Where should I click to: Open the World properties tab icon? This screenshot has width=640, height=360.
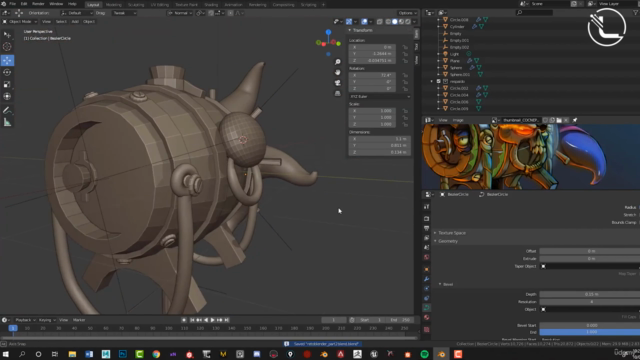(427, 257)
